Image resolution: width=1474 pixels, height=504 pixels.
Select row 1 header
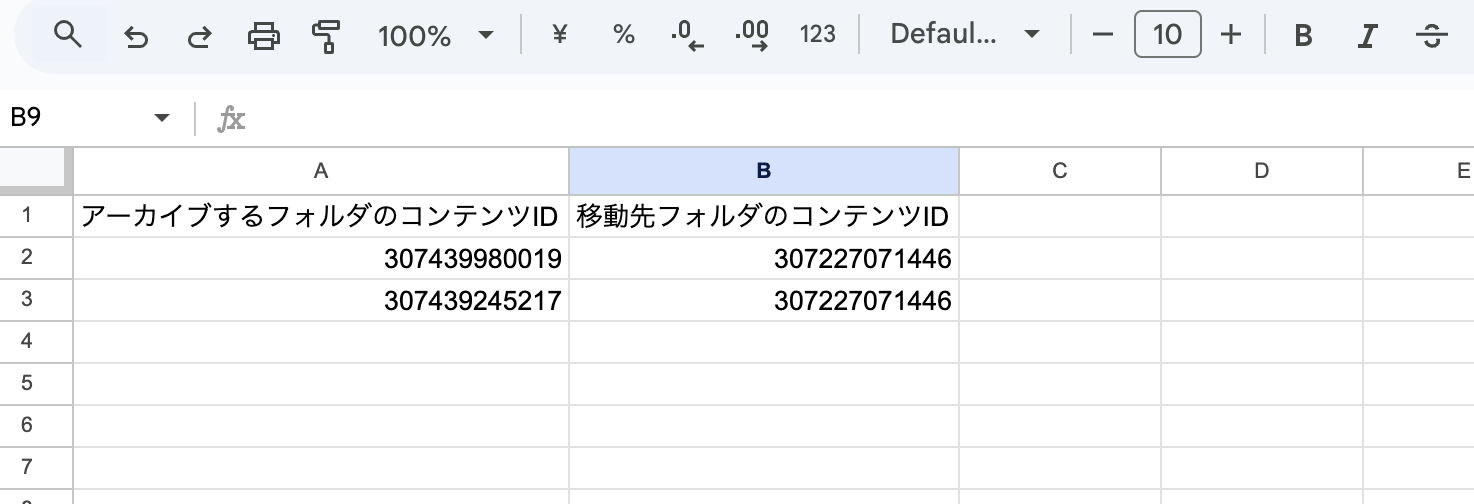click(x=36, y=215)
